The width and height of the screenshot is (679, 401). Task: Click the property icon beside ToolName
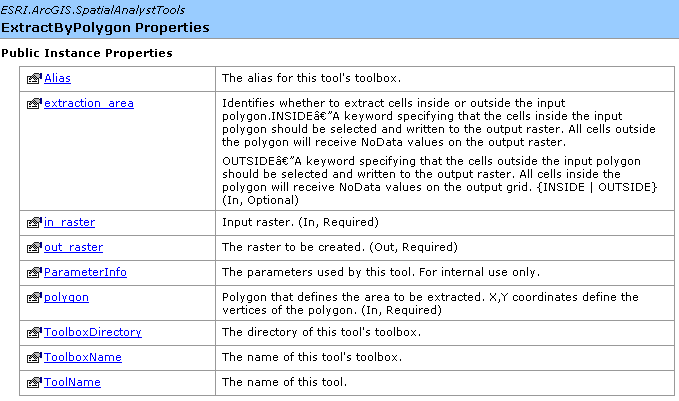[x=34, y=382]
